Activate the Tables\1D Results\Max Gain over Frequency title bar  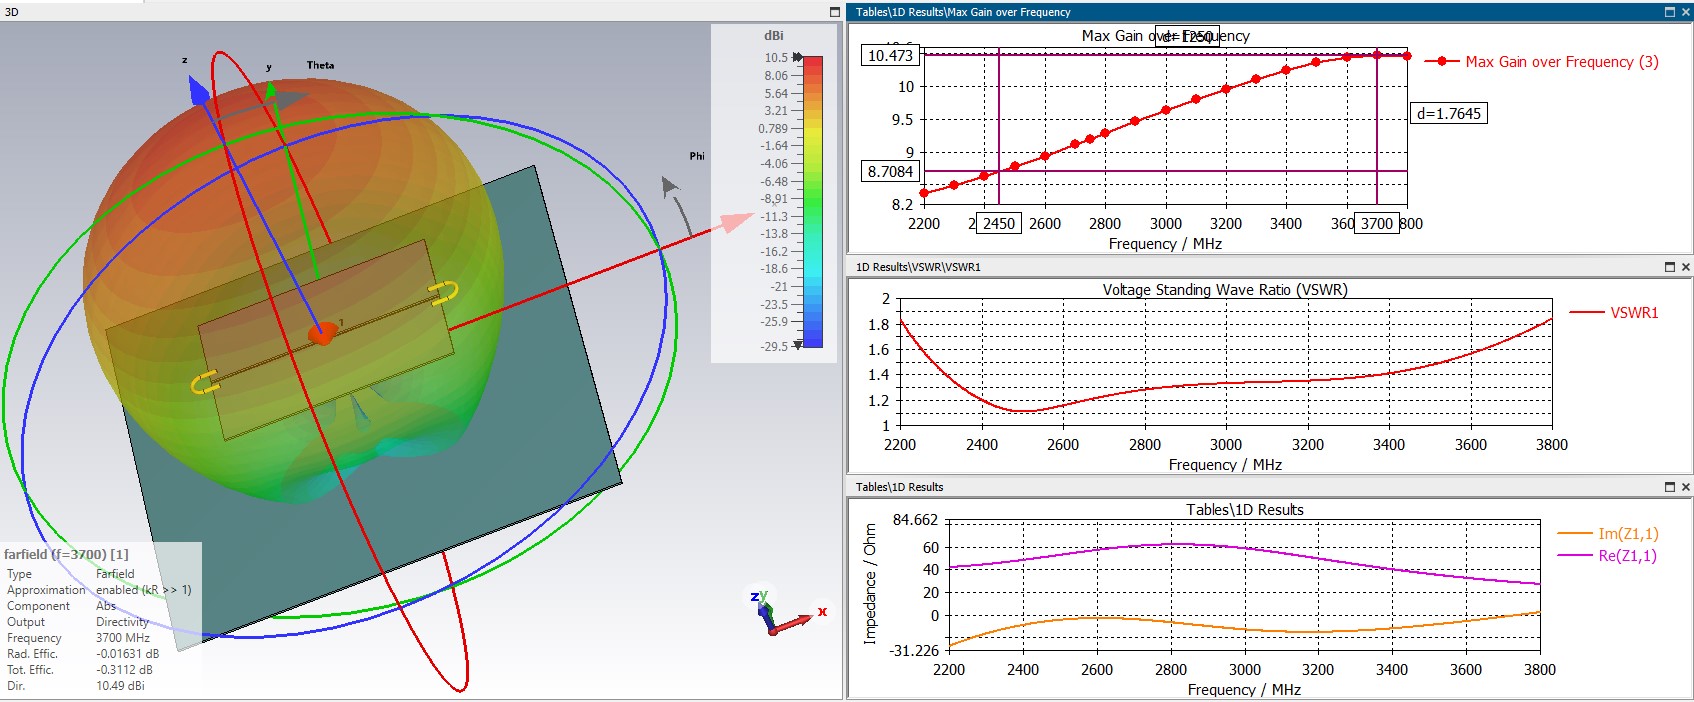click(x=1270, y=12)
